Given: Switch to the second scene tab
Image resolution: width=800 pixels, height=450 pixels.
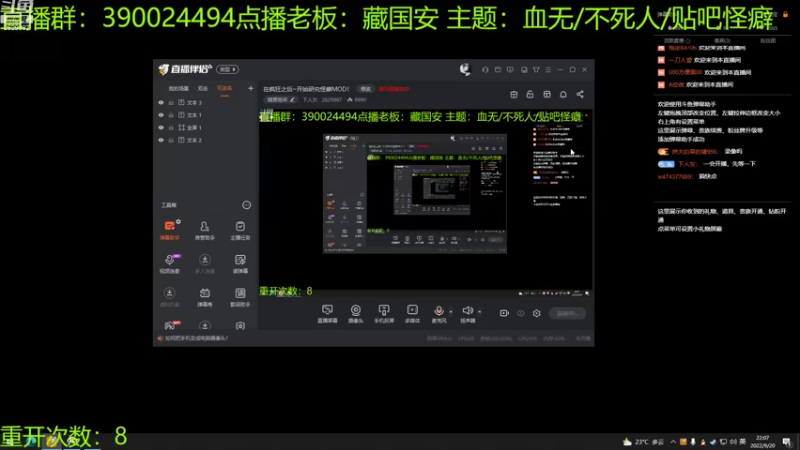Looking at the screenshot, I should [x=203, y=89].
